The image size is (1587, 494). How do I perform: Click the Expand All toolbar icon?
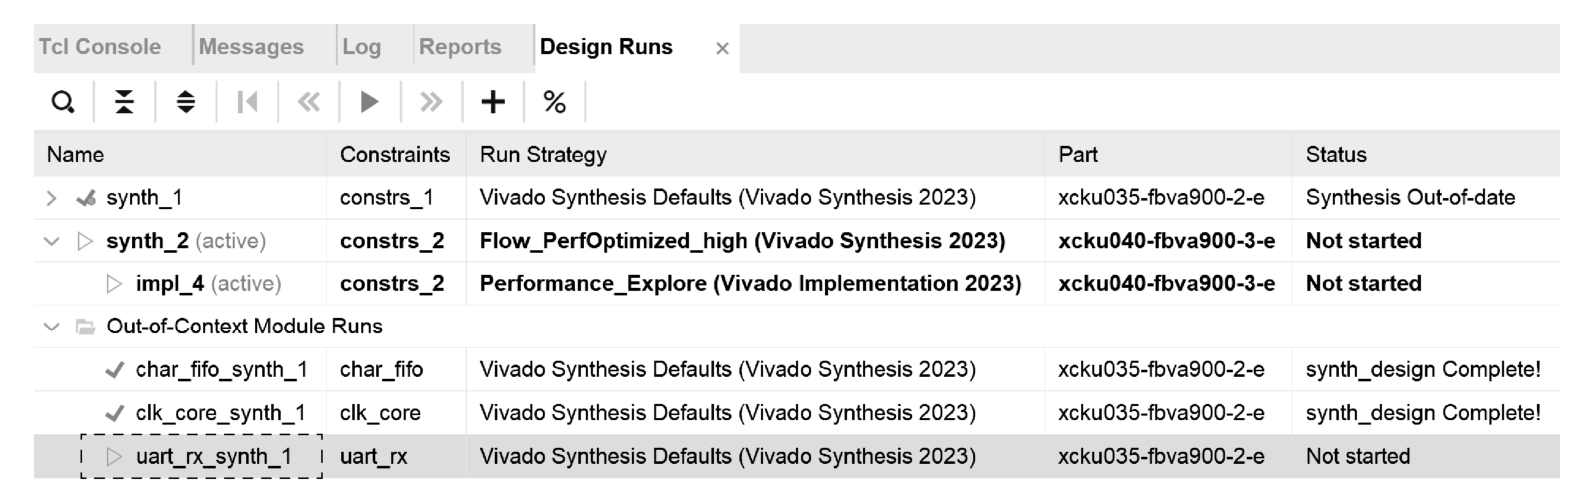(x=186, y=102)
